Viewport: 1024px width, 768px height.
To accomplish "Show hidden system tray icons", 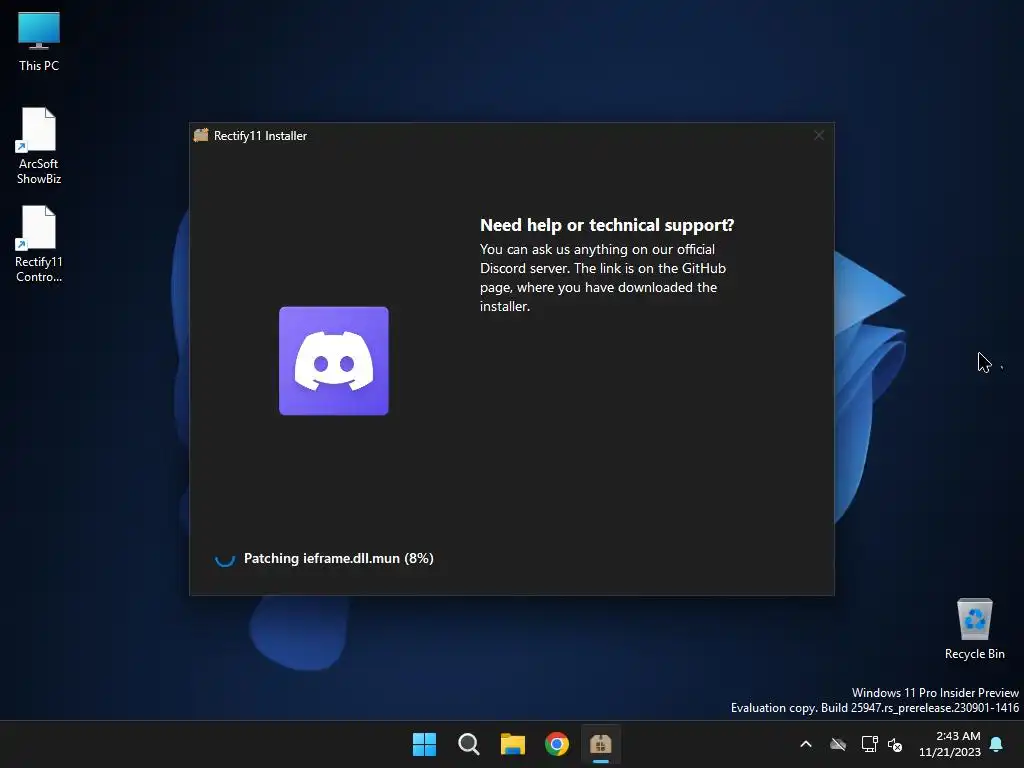I will pyautogui.click(x=806, y=744).
